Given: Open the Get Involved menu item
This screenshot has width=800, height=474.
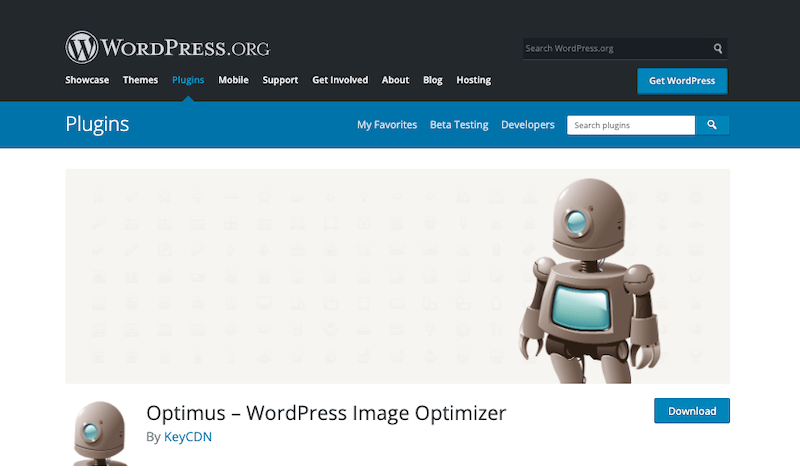Looking at the screenshot, I should point(340,80).
